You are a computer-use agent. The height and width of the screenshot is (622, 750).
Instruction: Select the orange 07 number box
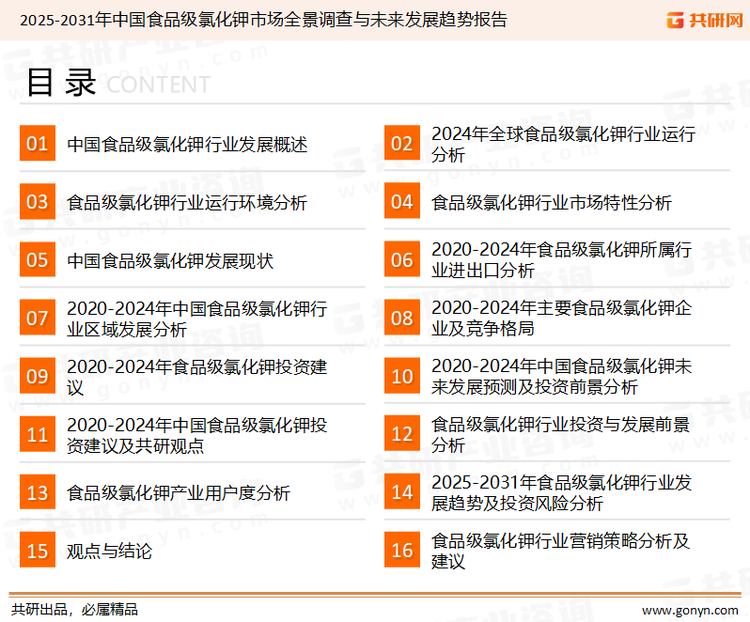pos(37,318)
